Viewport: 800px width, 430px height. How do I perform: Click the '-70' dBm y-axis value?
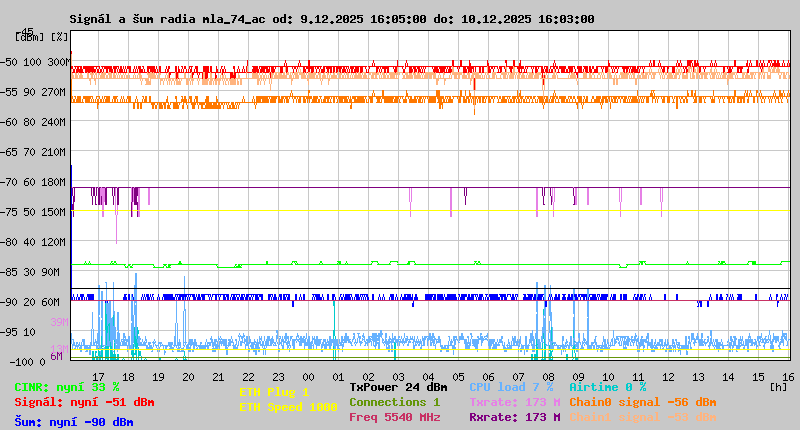[8, 182]
